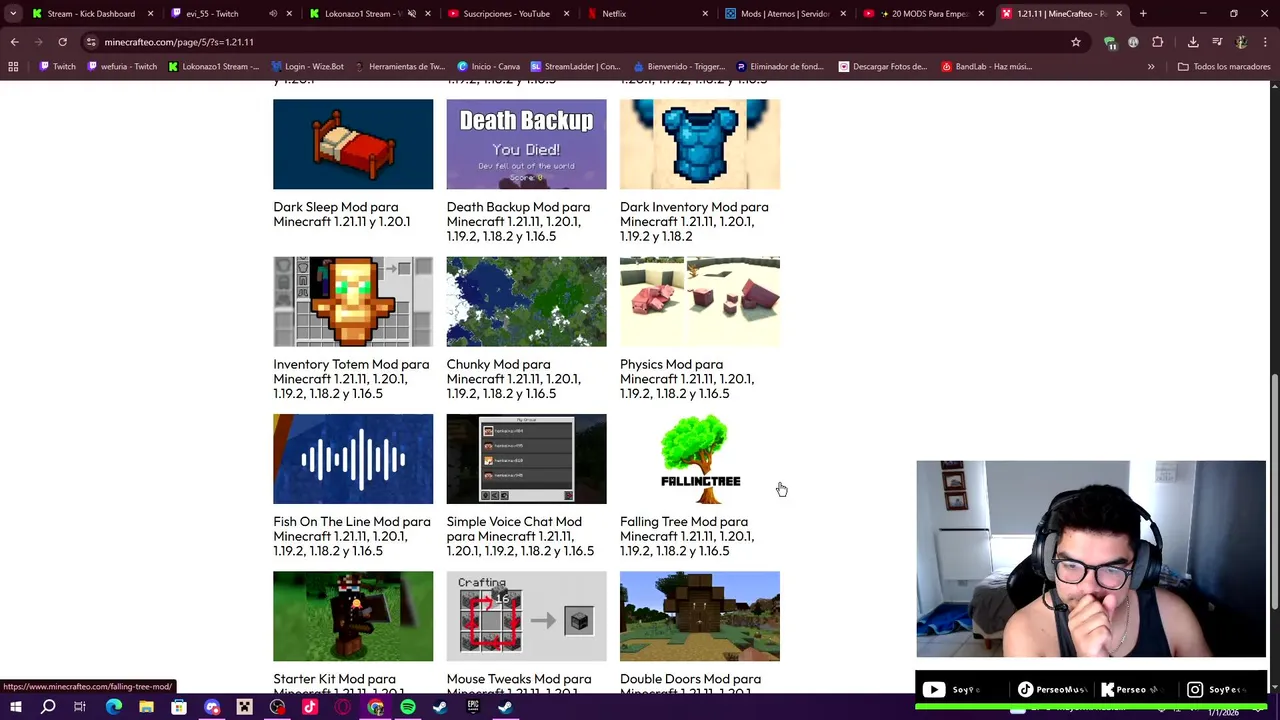
Task: Open the browser extensions puzzle icon
Action: pos(1157,42)
